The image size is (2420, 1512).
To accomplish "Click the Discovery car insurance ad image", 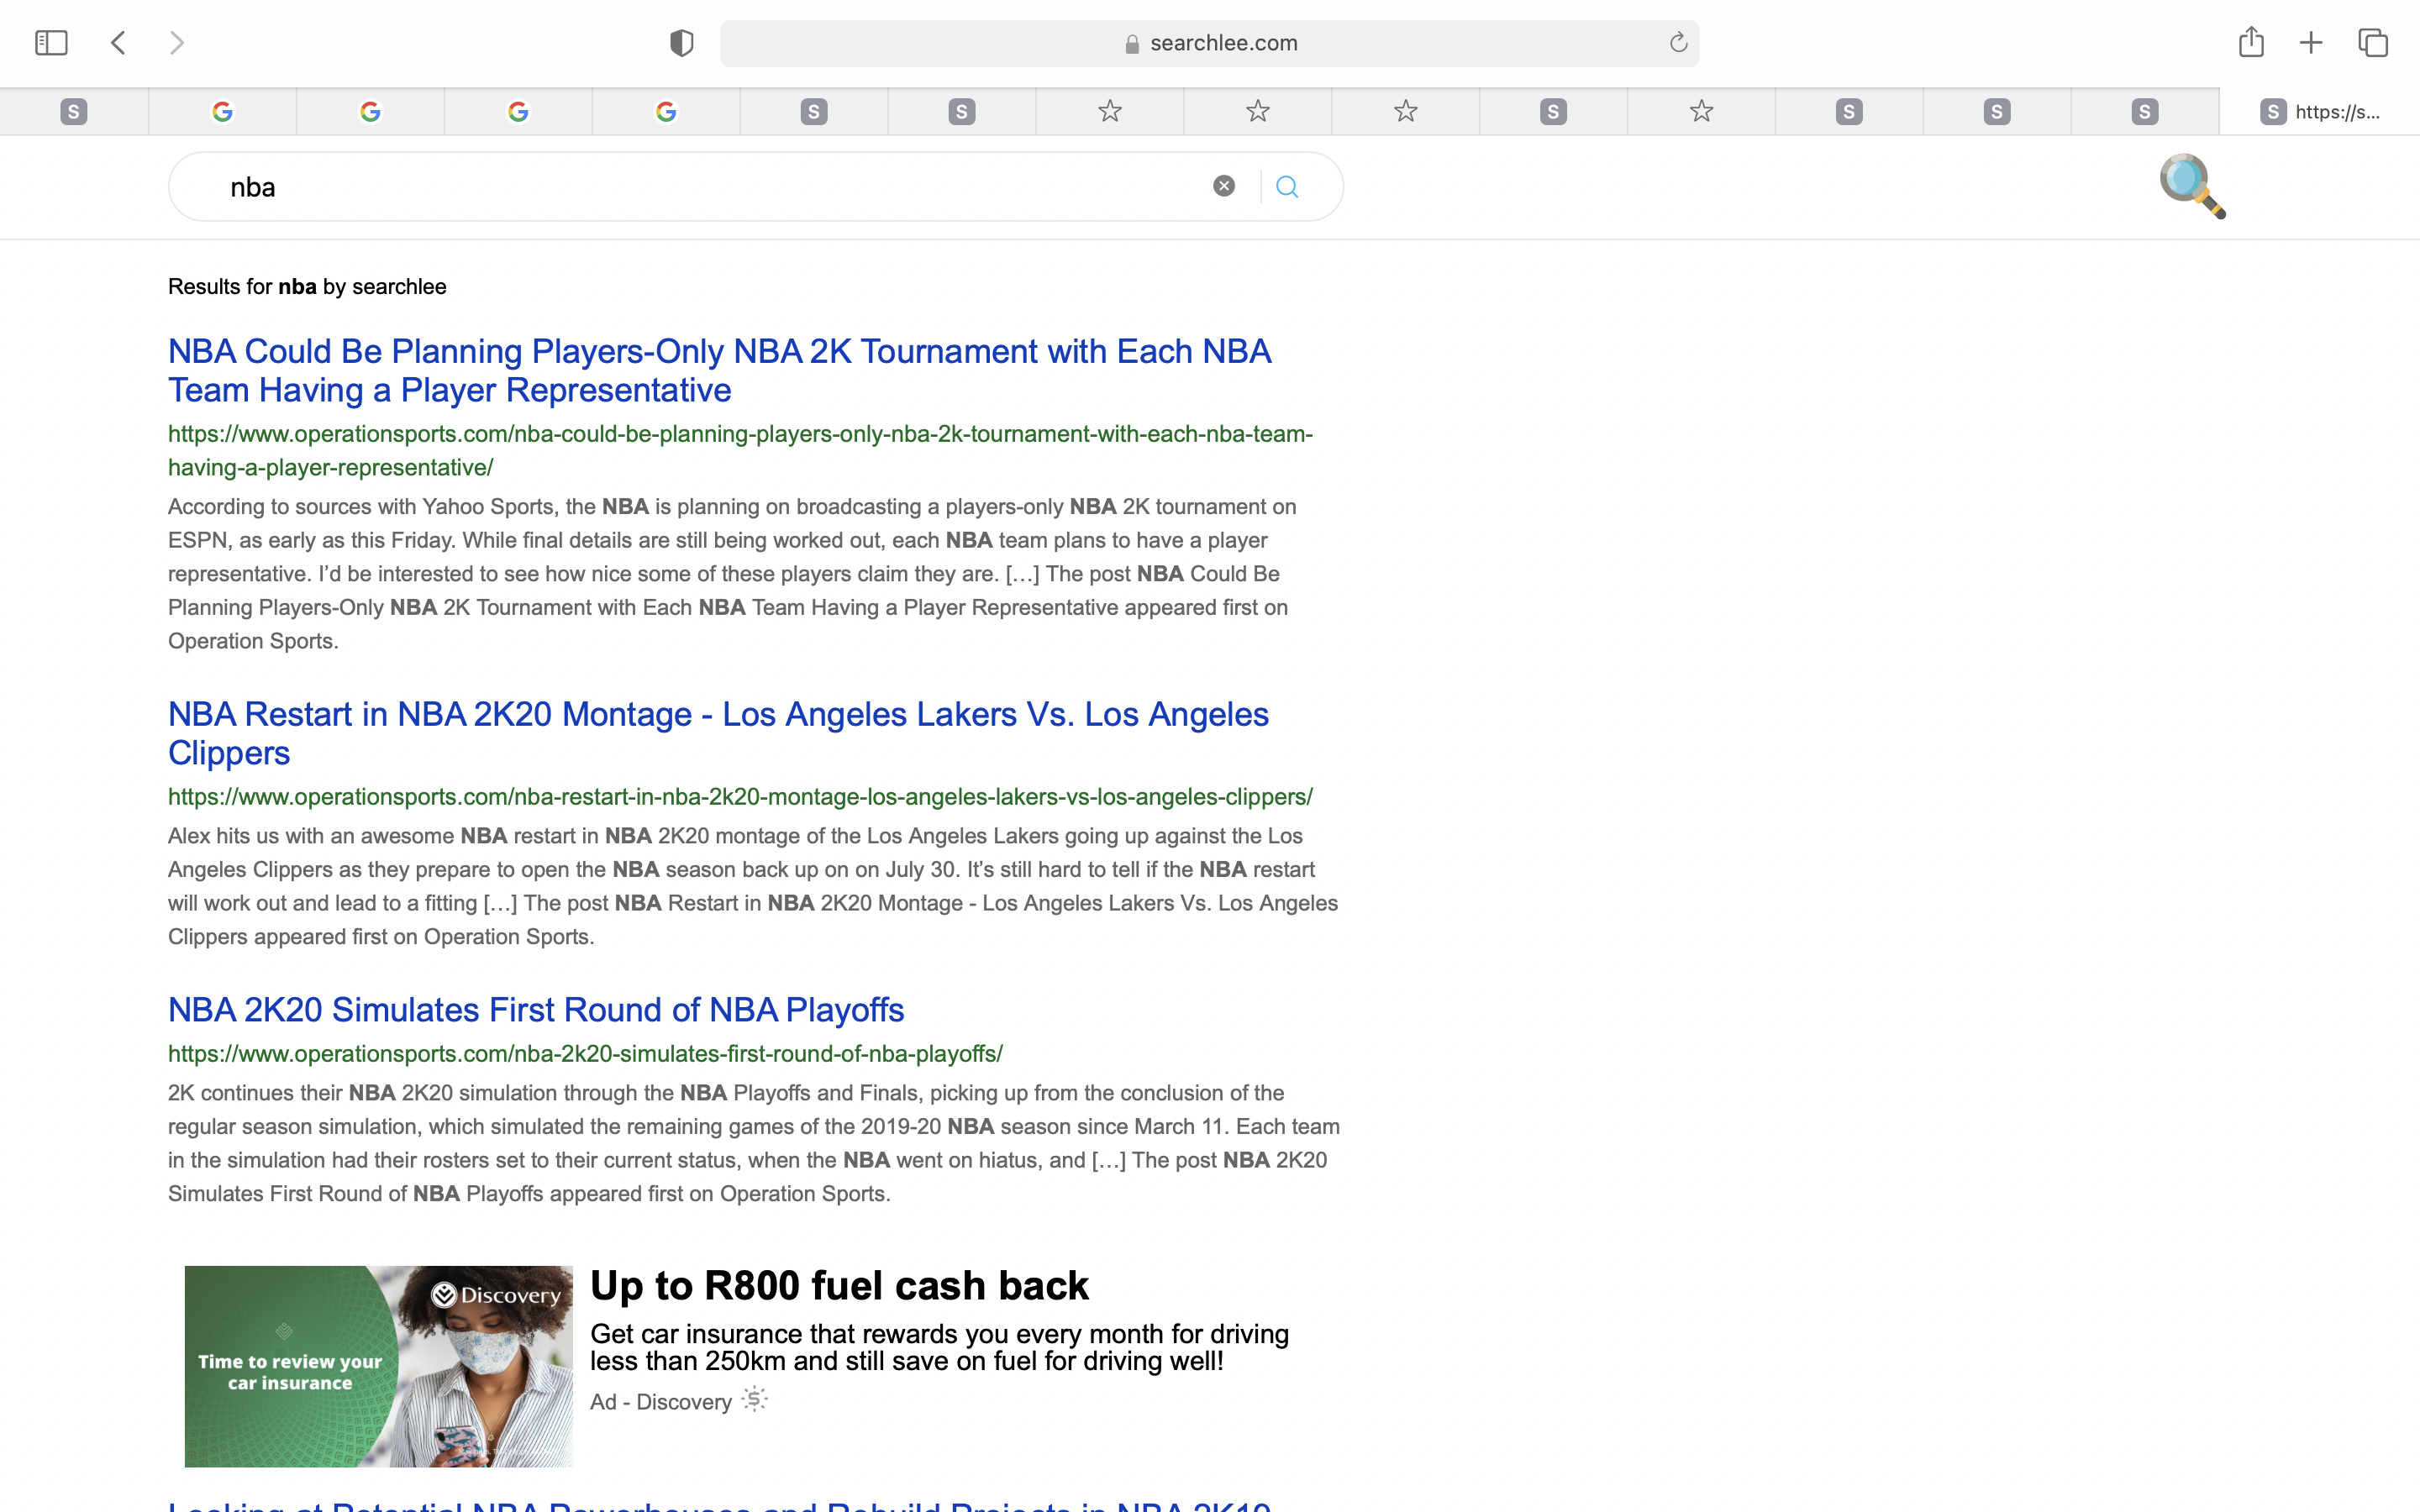I will 378,1366.
